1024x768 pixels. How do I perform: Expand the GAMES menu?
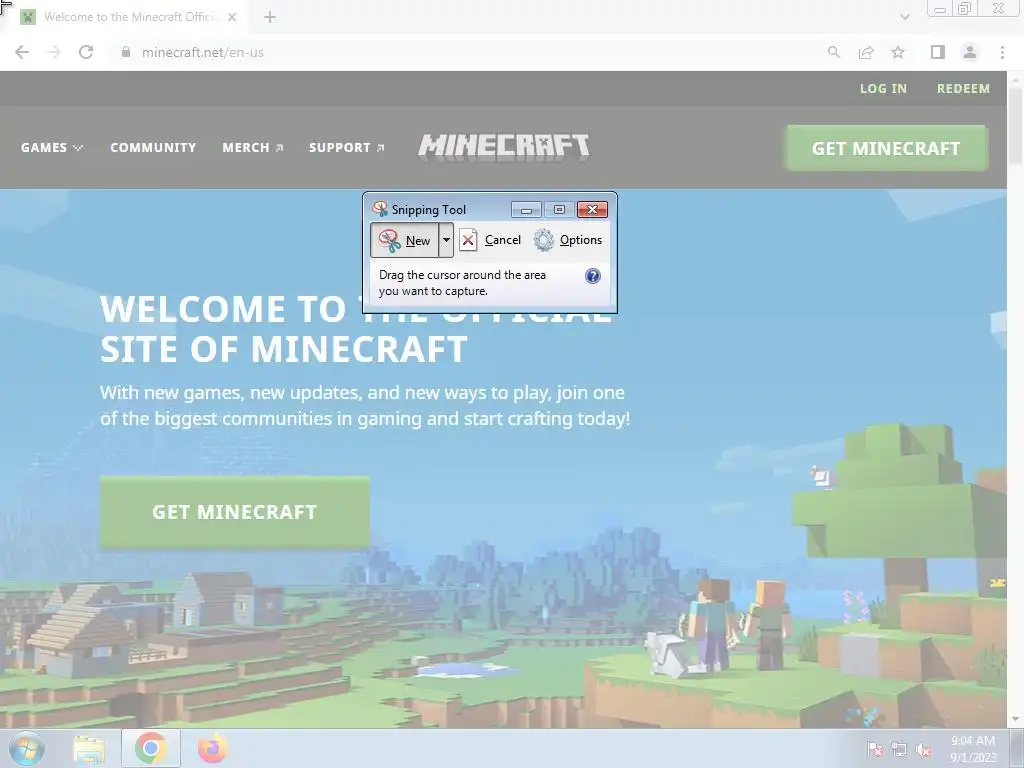(x=52, y=148)
